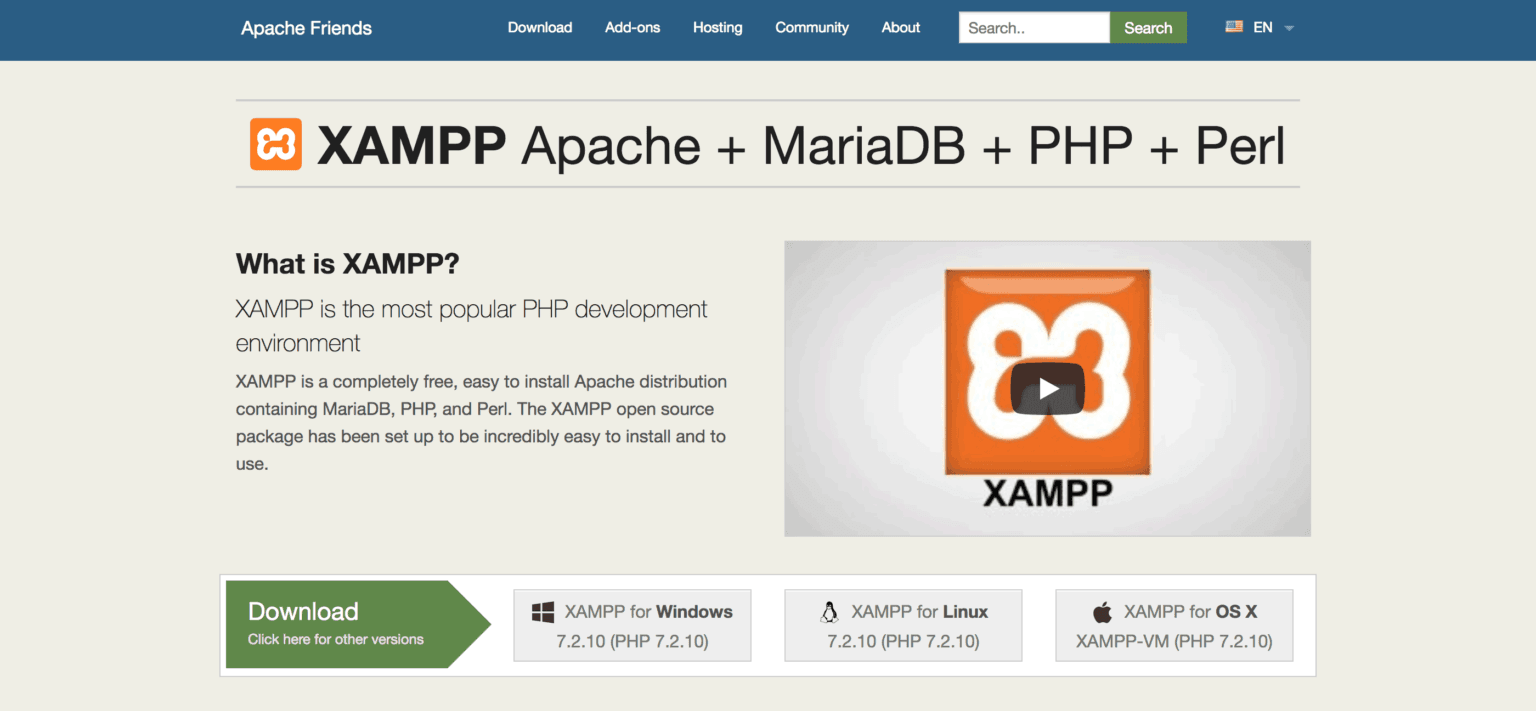Image resolution: width=1536 pixels, height=711 pixels.
Task: Open the Community menu
Action: [x=811, y=28]
